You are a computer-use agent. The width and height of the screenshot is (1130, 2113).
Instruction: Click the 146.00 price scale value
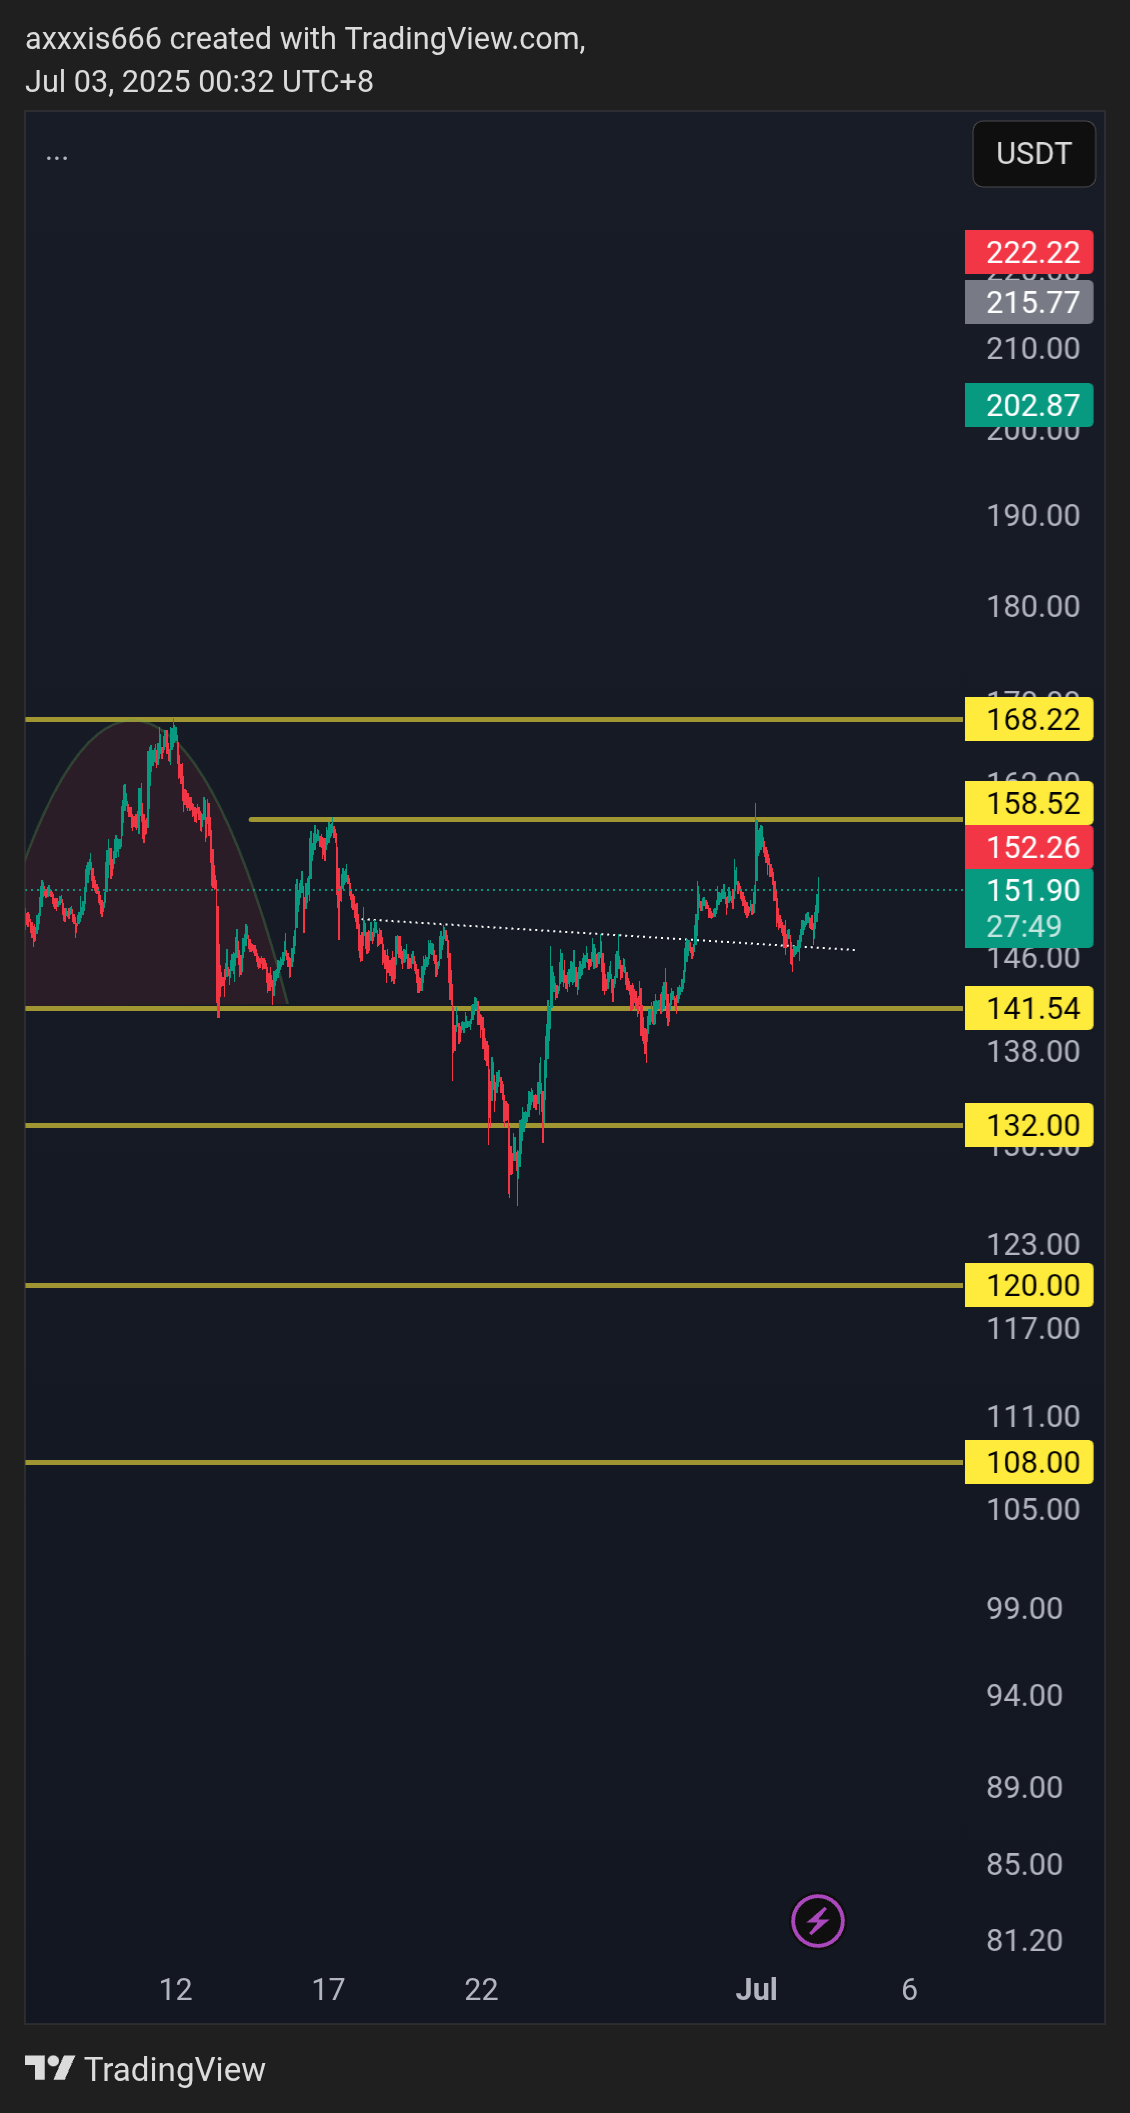point(1033,958)
